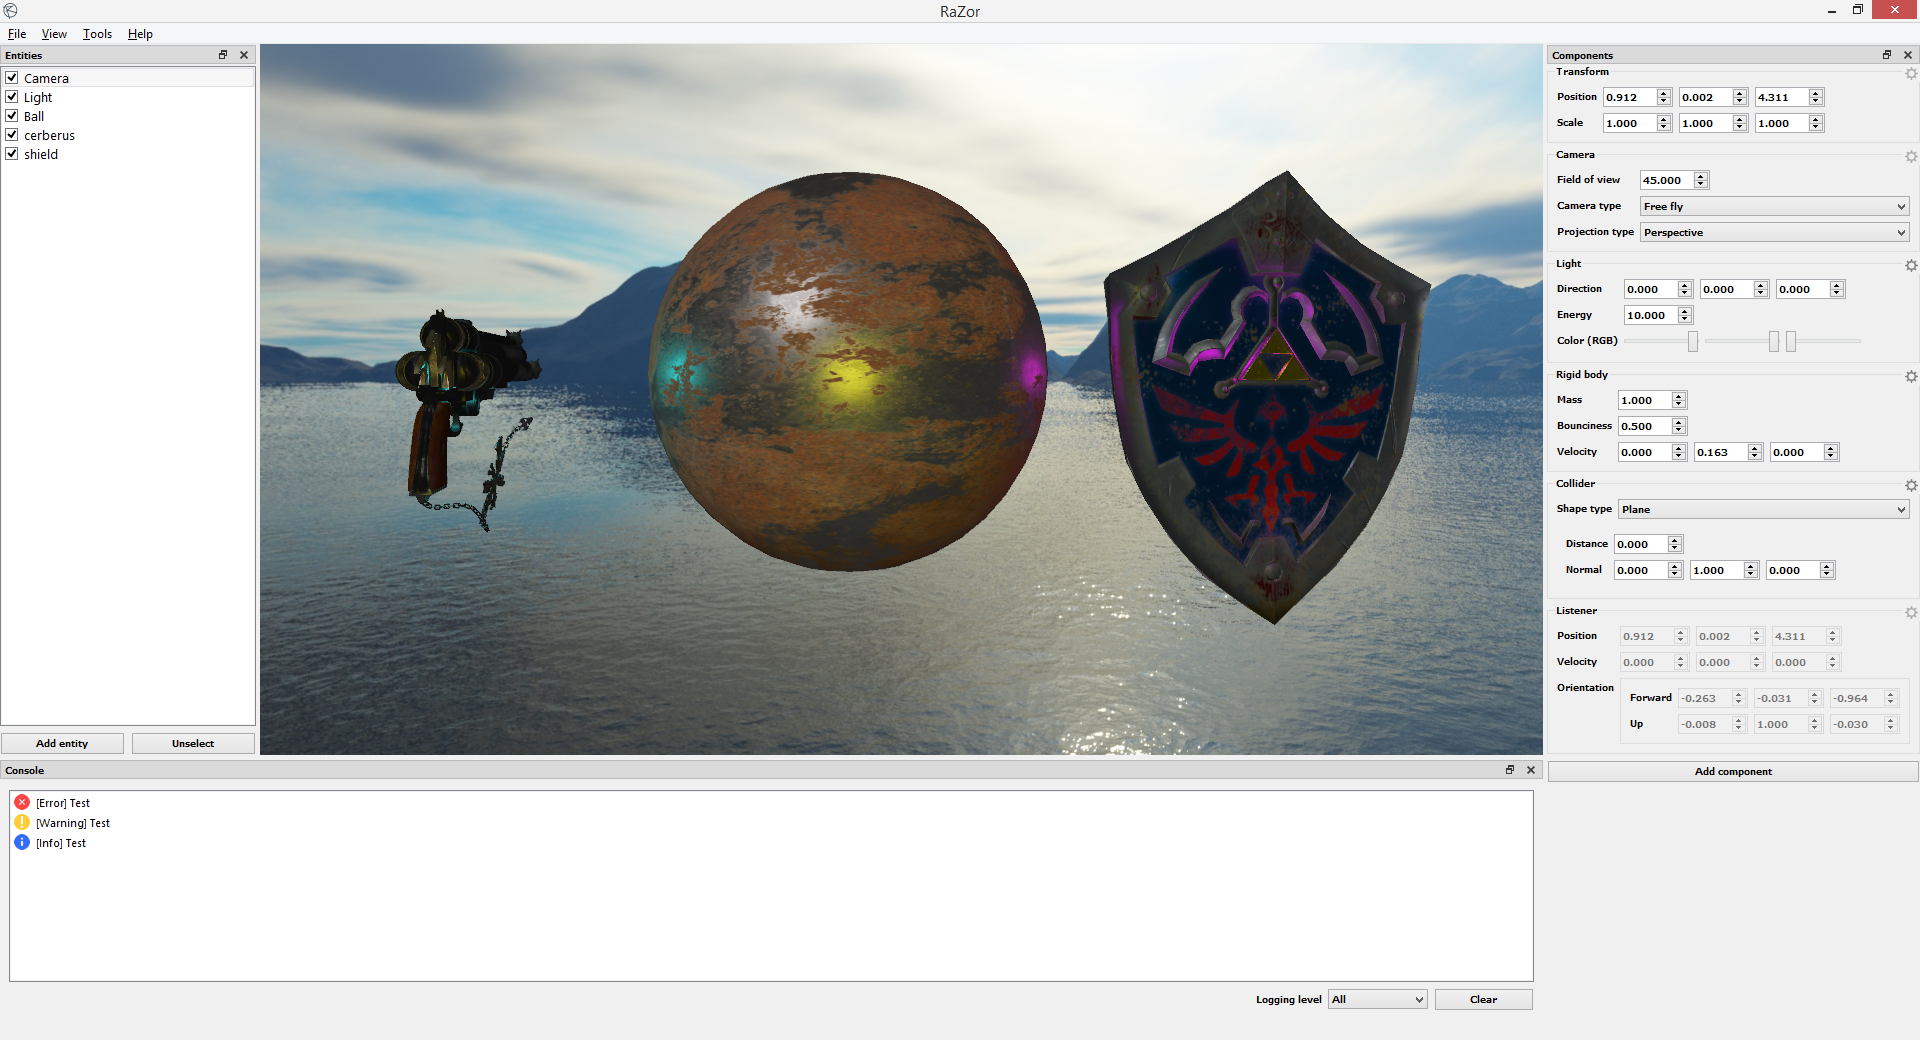This screenshot has height=1040, width=1920.
Task: Open the Projection type dropdown
Action: [x=1774, y=232]
